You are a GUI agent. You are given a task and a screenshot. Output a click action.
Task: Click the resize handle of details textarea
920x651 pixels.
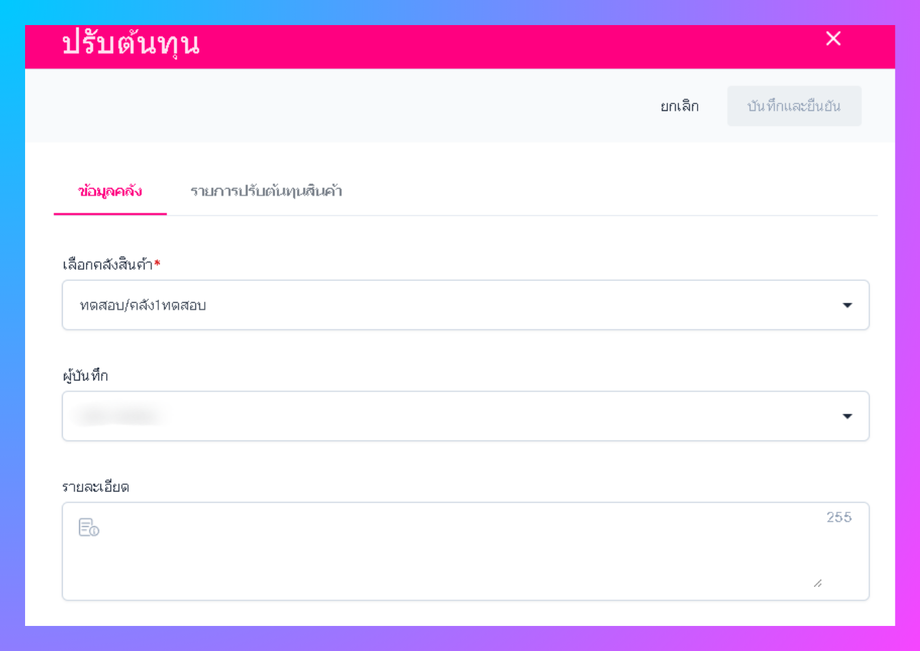pos(817,583)
